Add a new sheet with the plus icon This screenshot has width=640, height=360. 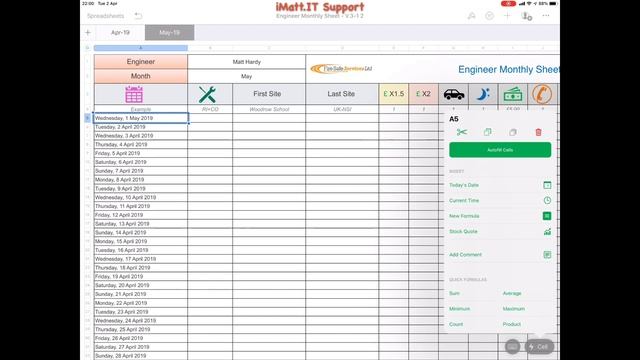coord(88,32)
